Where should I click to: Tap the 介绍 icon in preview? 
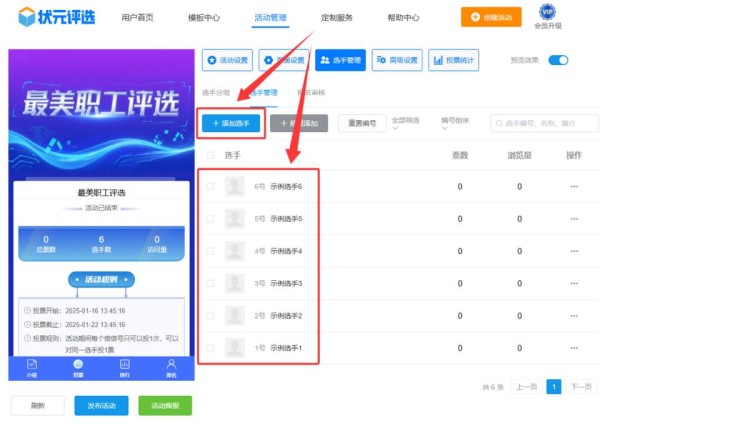[32, 367]
